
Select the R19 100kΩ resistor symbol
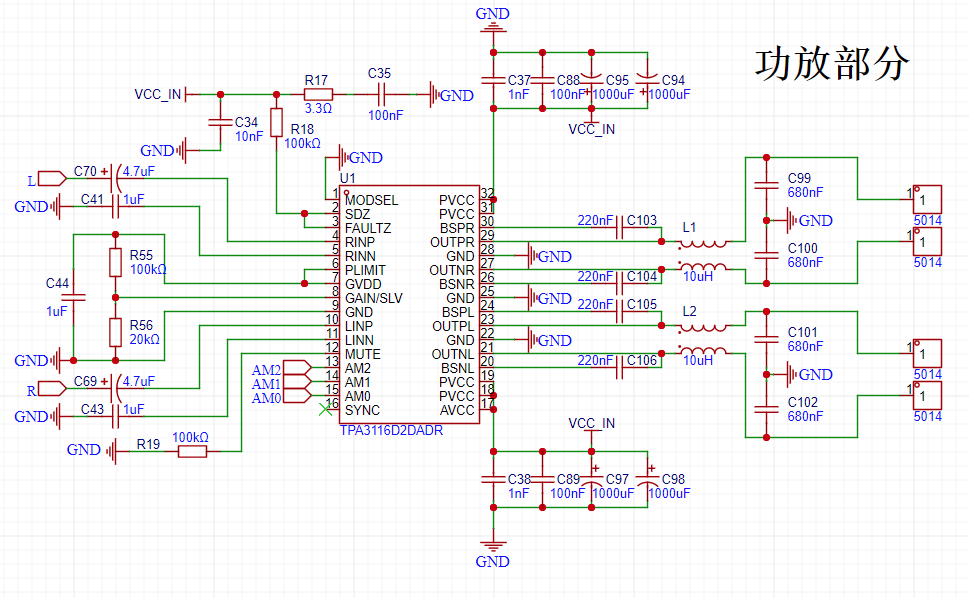coord(192,452)
